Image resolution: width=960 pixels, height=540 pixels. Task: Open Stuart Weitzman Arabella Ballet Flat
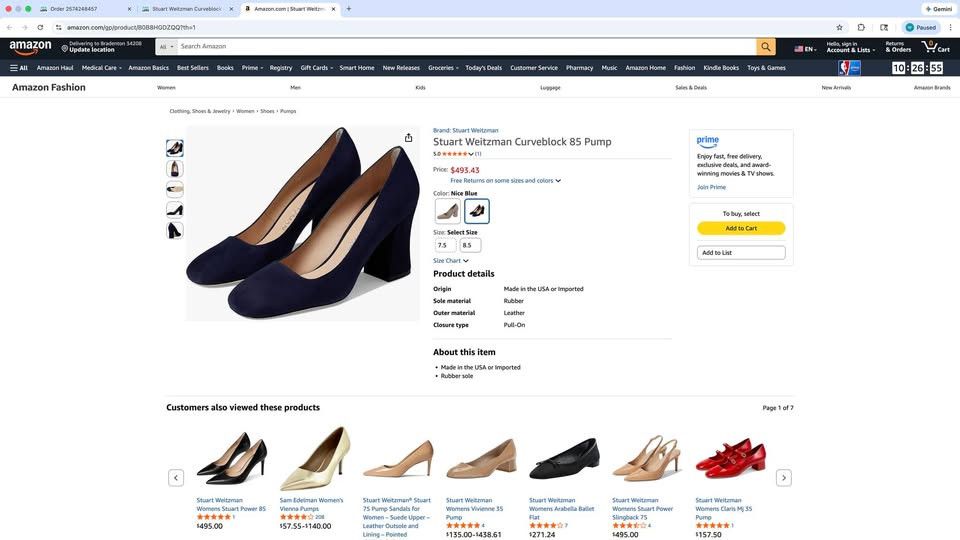(x=561, y=509)
